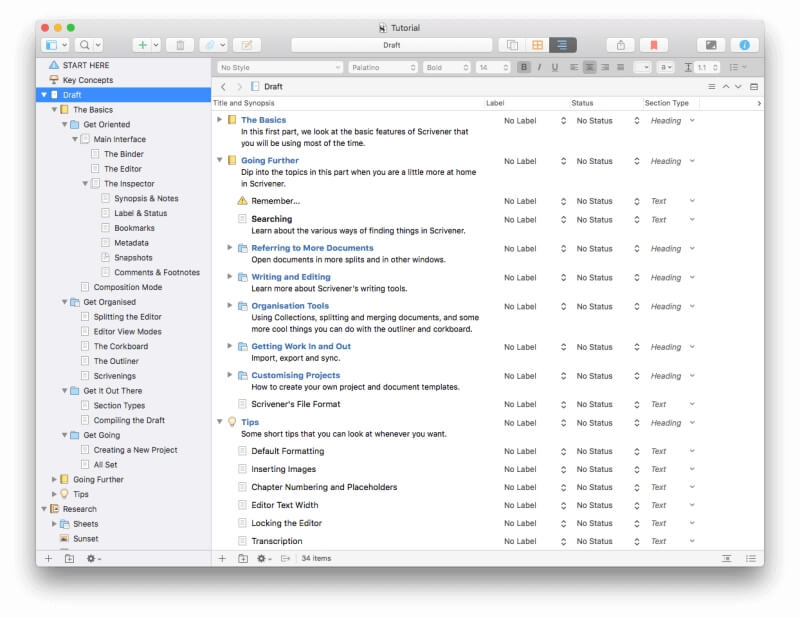Open the No Style paragraph style dropdown
This screenshot has width=800, height=618.
tap(280, 67)
